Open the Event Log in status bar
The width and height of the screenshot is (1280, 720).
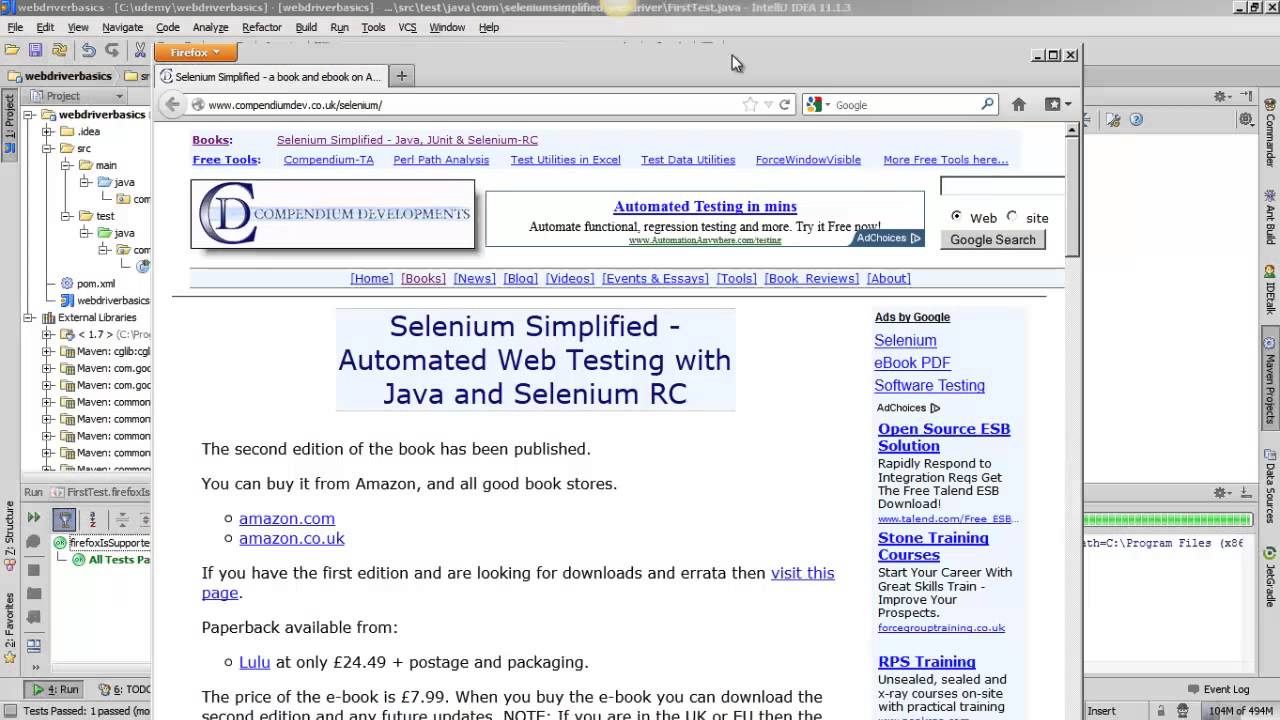[1219, 689]
